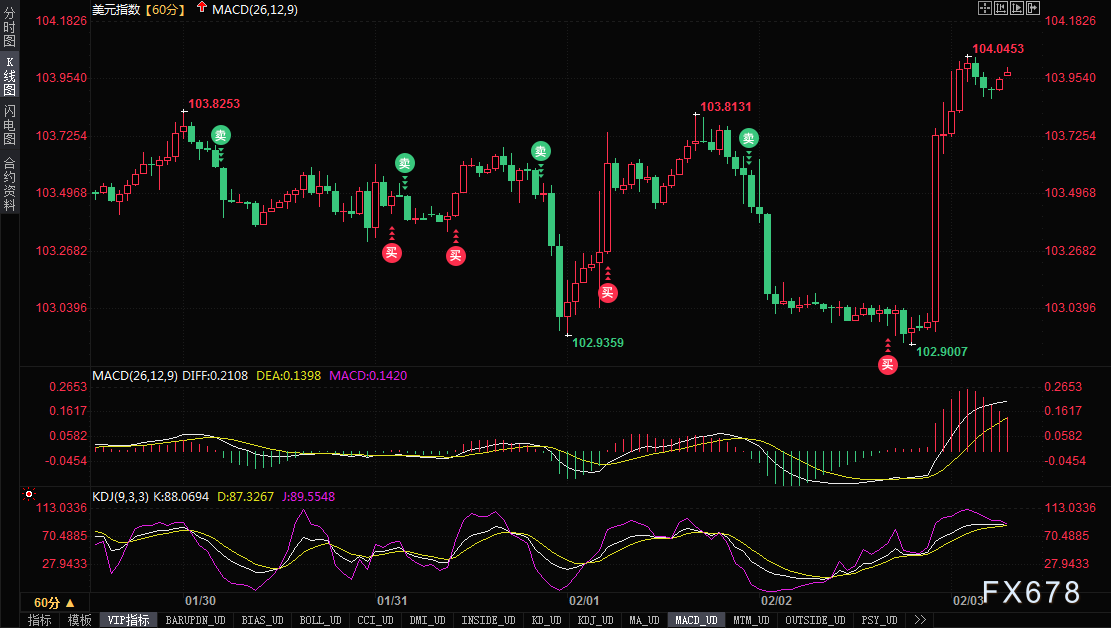Open the 60分 period selector

[x=54, y=602]
